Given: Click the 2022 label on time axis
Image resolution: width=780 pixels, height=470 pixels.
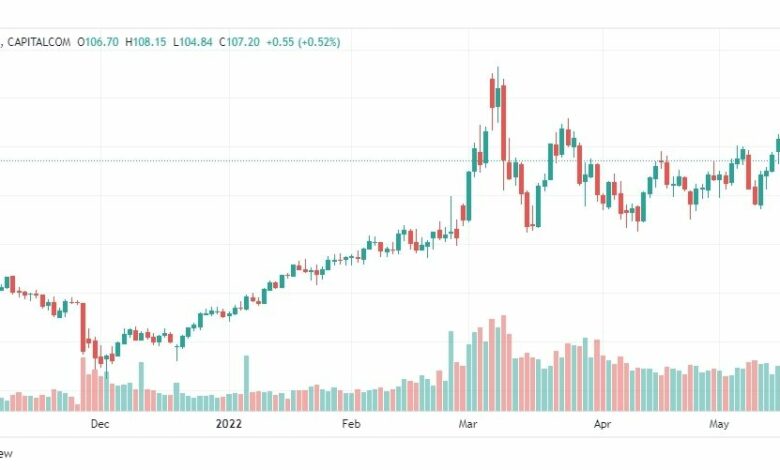Looking at the screenshot, I should (229, 424).
